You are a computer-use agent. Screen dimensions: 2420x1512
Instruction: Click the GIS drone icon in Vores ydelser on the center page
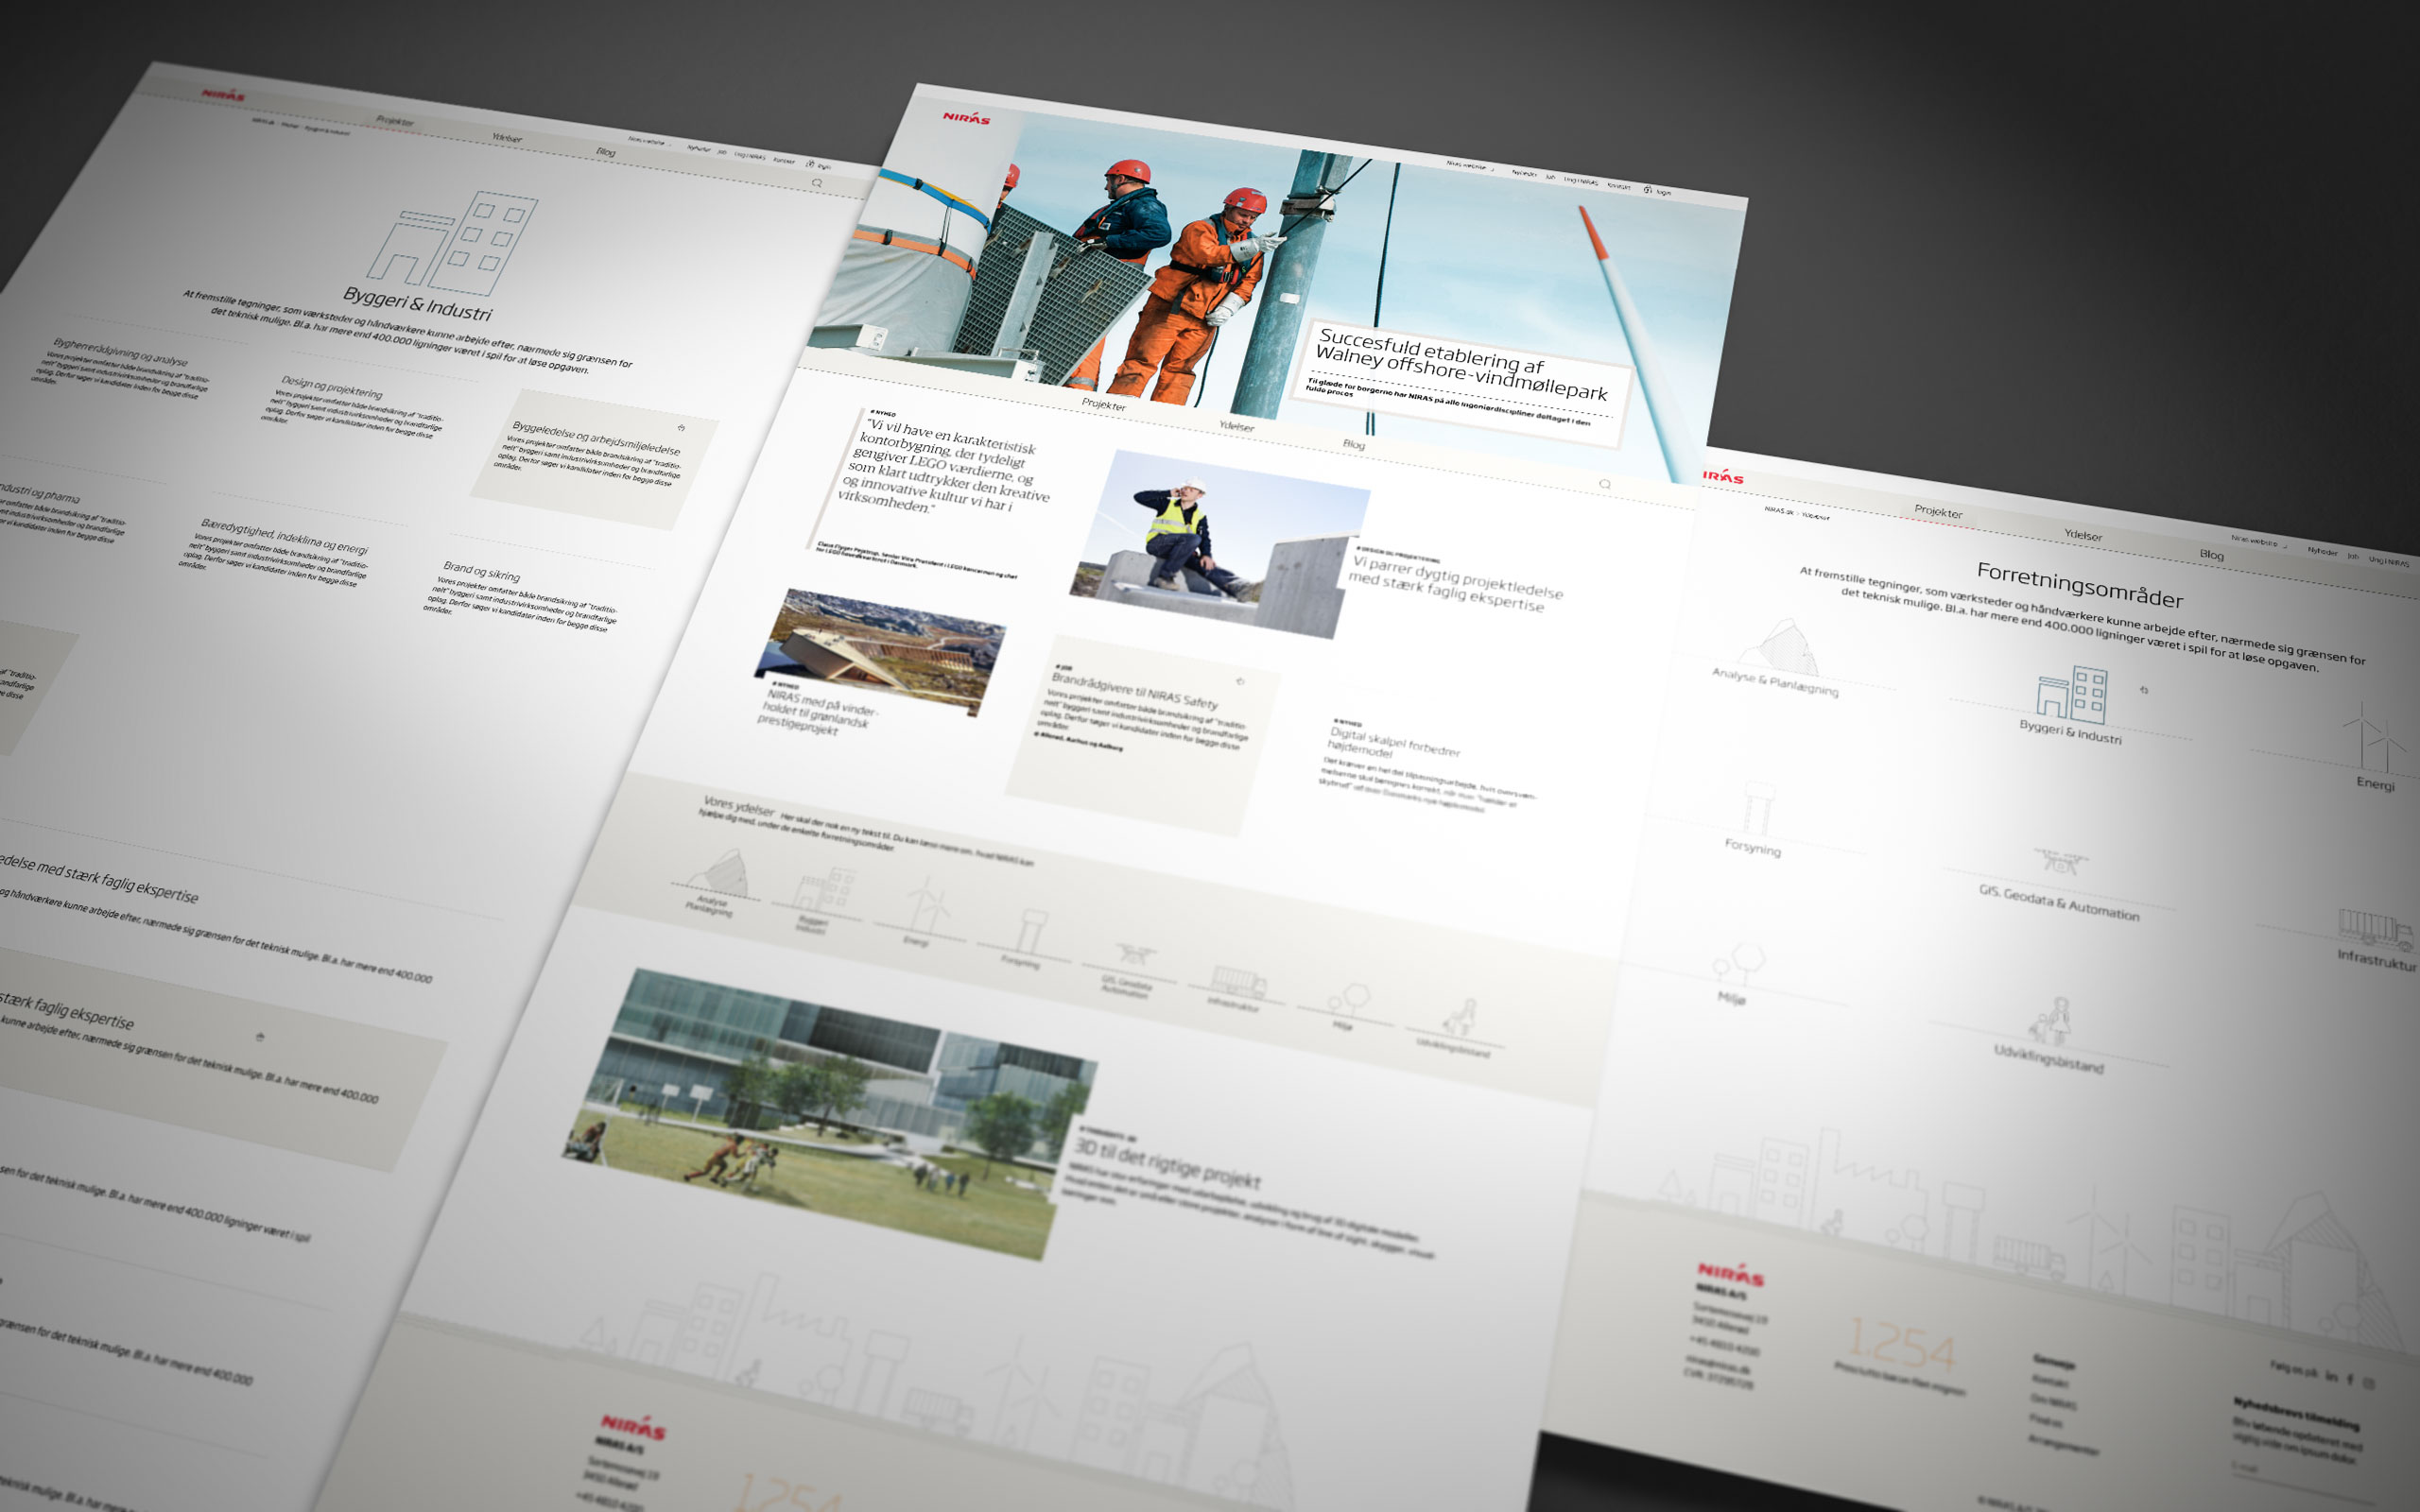[x=1134, y=954]
